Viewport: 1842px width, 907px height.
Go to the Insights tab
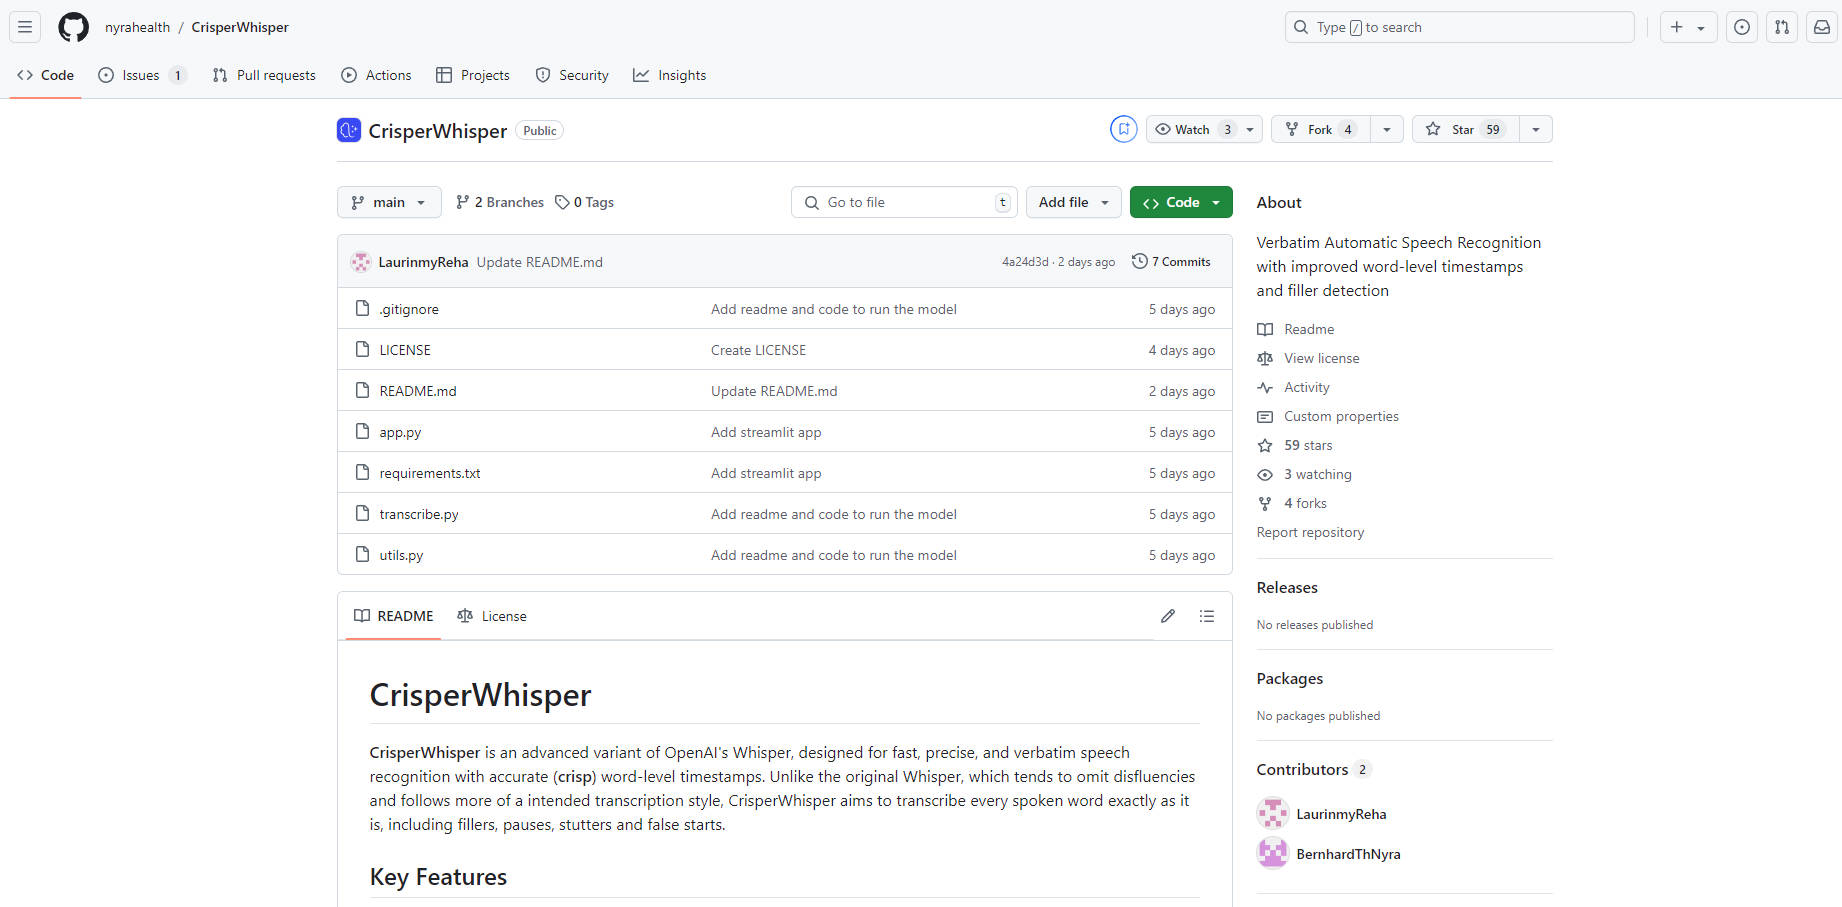pos(669,74)
